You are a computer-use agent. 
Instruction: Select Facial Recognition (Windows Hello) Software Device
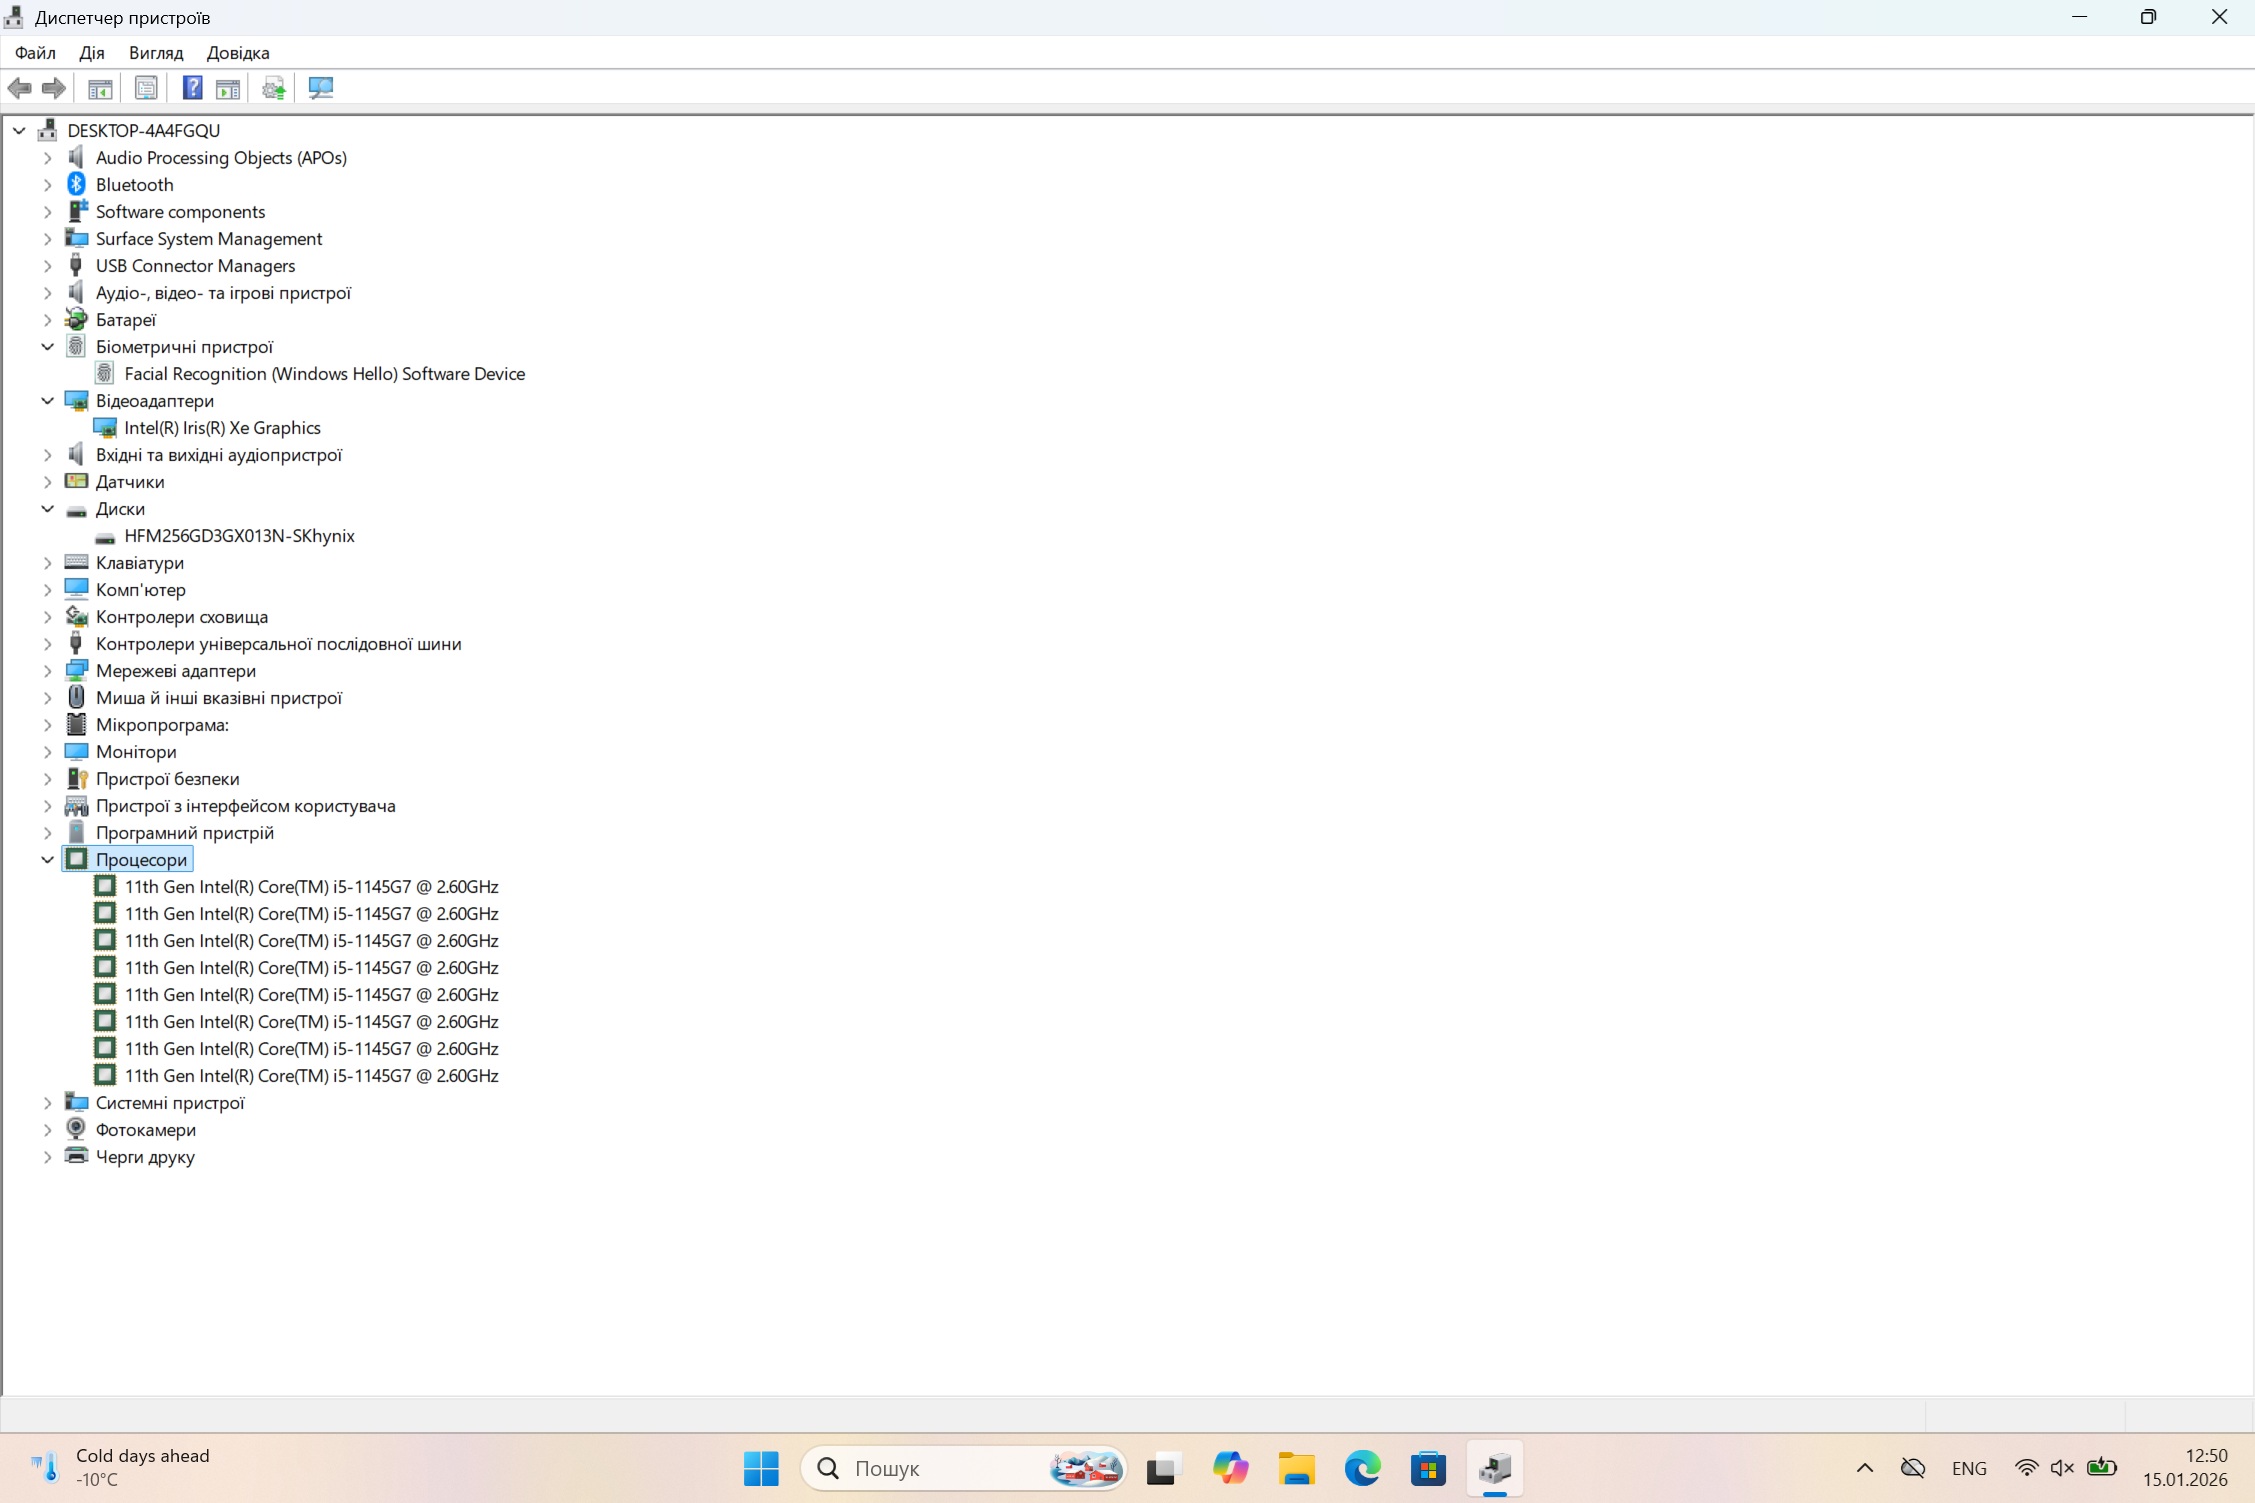click(x=324, y=374)
